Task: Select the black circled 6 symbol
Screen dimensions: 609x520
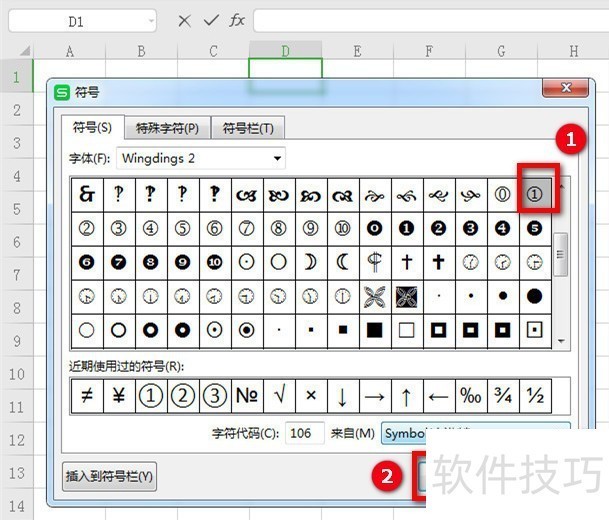Action: coord(87,263)
